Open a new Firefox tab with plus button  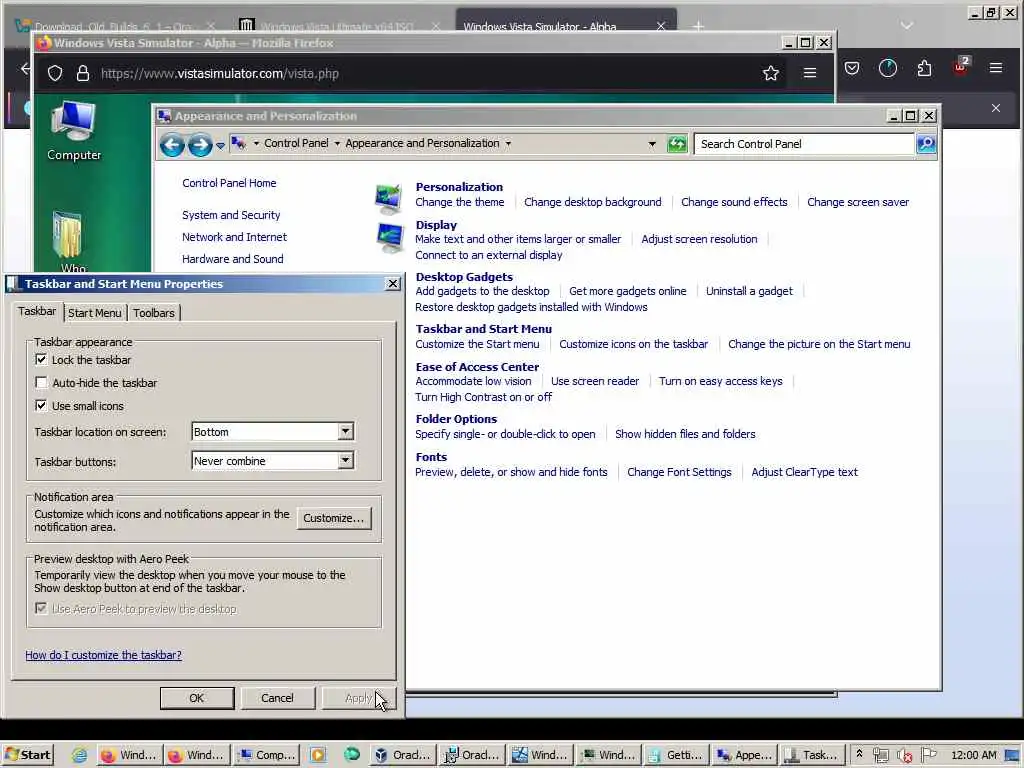click(698, 26)
